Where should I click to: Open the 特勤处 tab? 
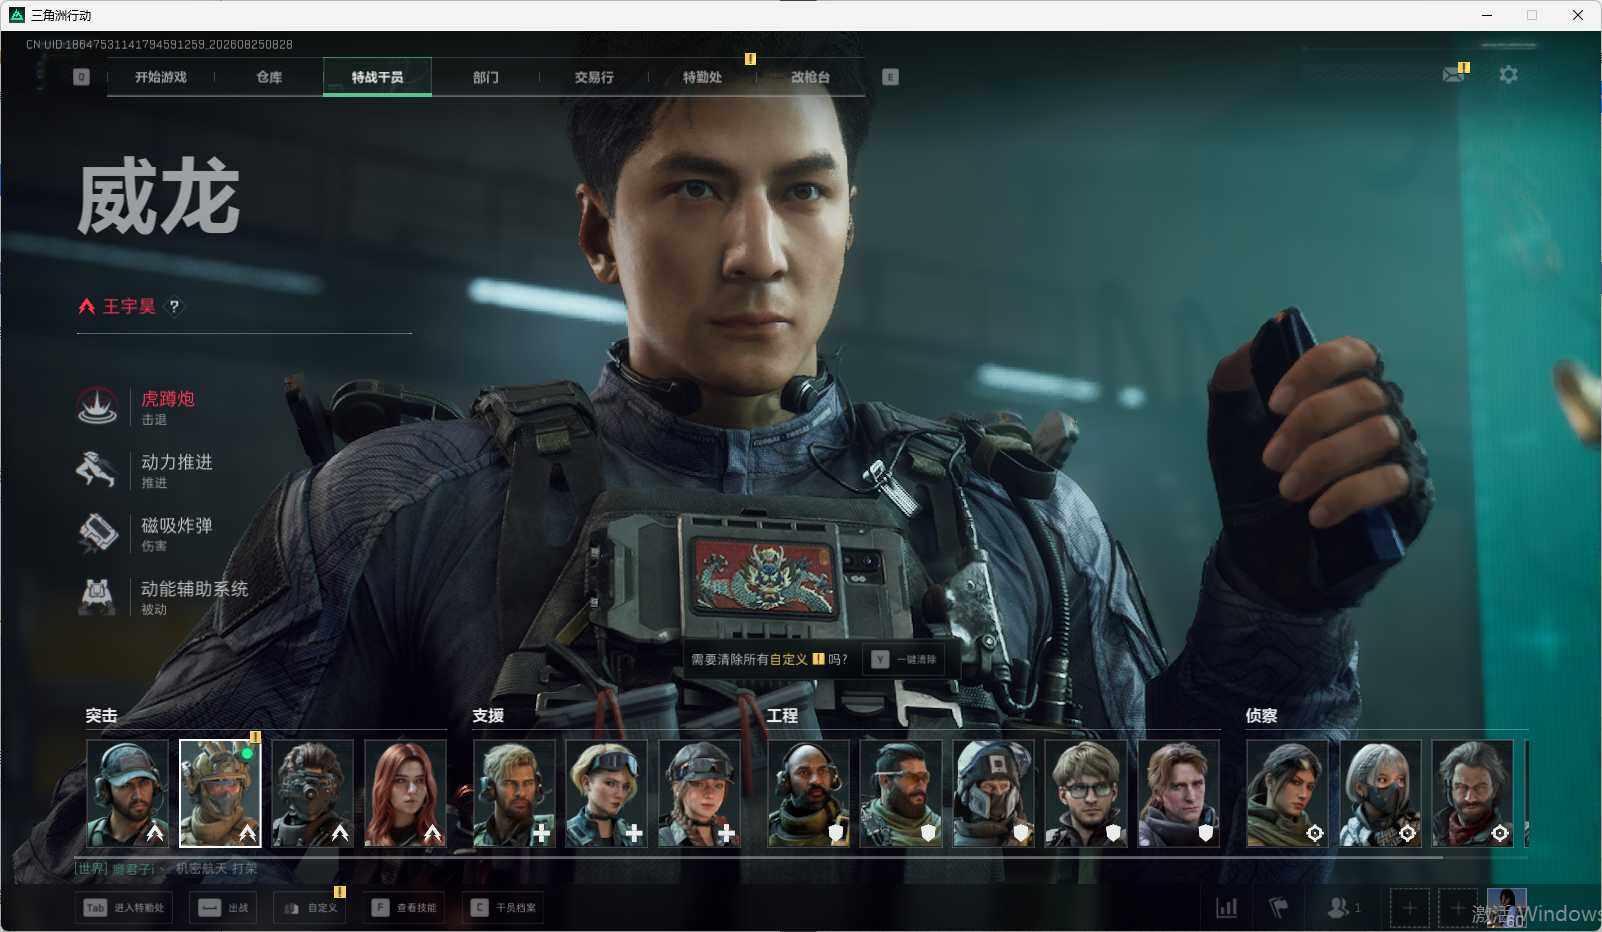tap(702, 77)
